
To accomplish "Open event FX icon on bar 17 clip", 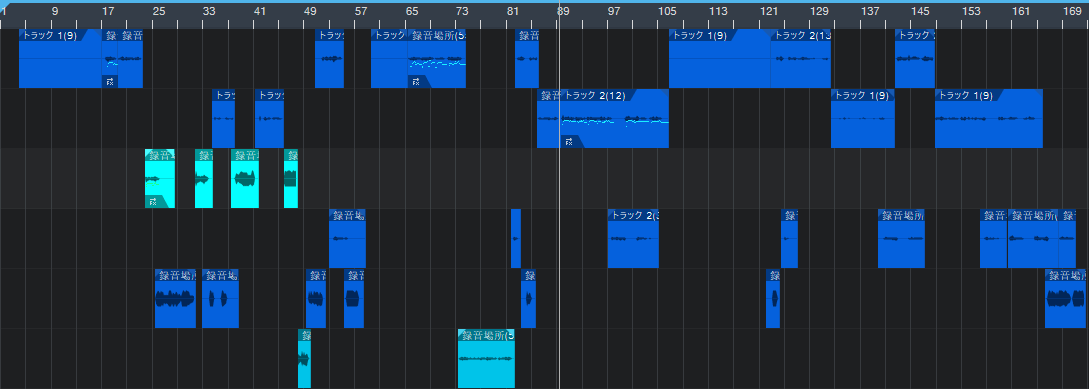I will (x=110, y=82).
